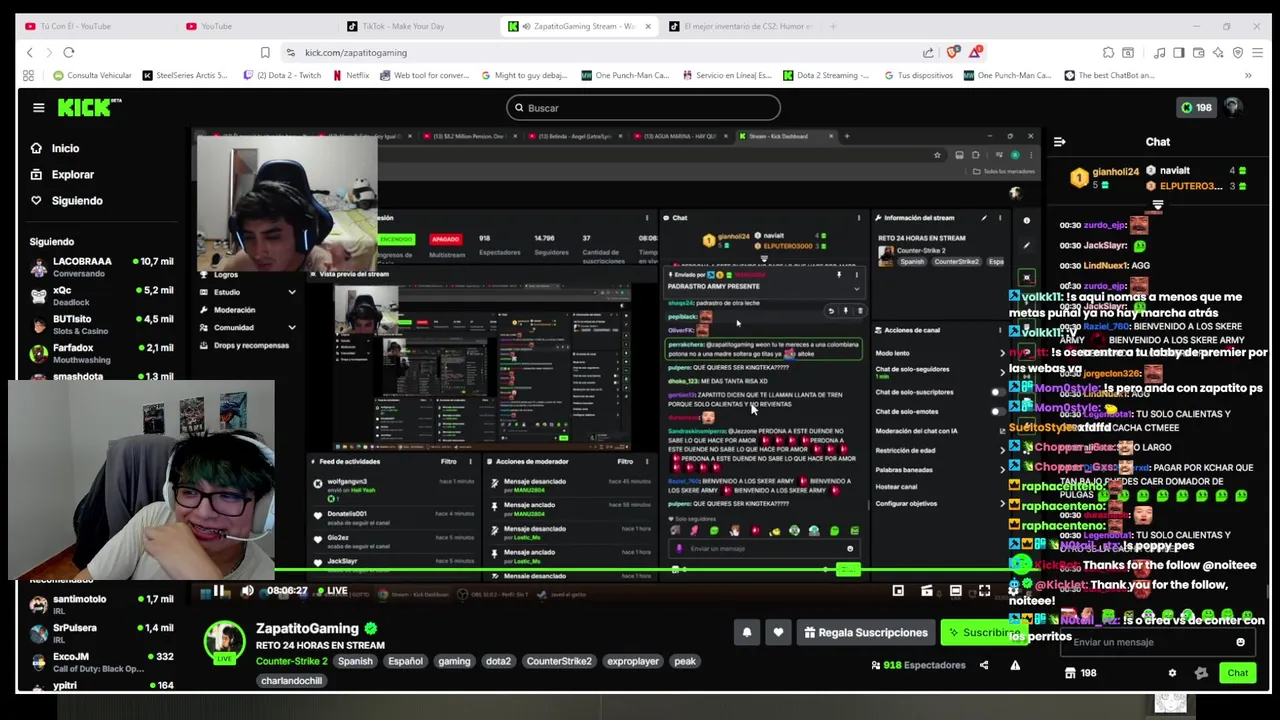Image resolution: width=1280 pixels, height=720 pixels.
Task: Open ExcoJM recommended channel
Action: (101, 662)
